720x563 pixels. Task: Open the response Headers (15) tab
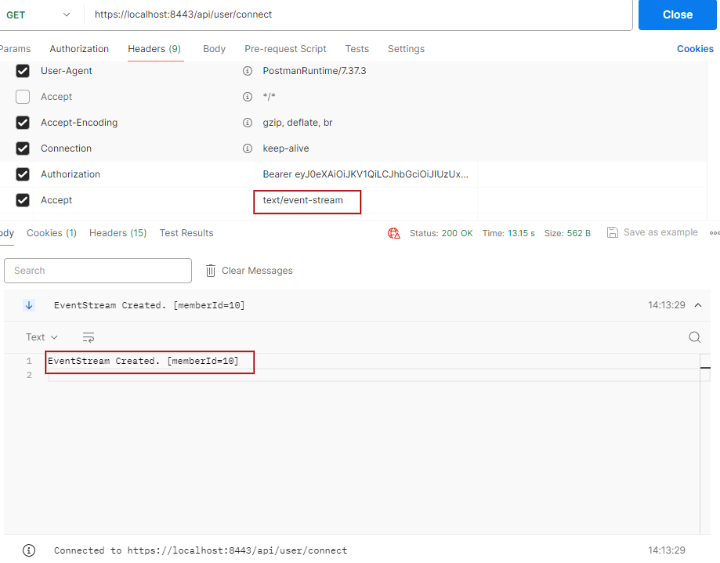118,233
